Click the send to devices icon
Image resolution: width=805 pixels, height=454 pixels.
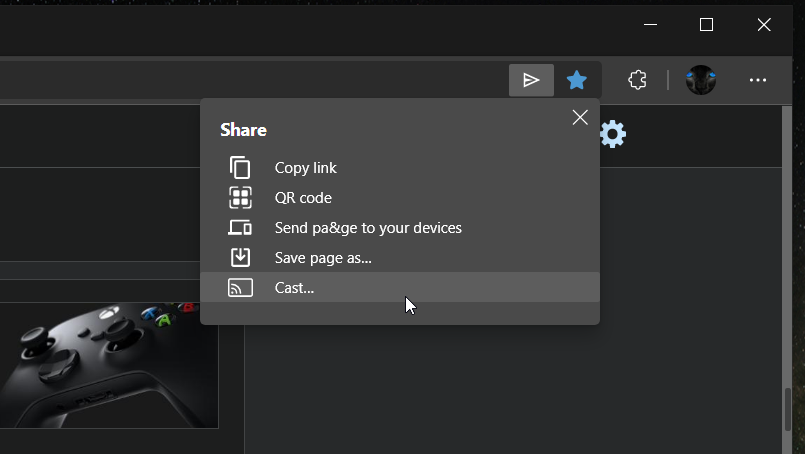click(x=240, y=228)
